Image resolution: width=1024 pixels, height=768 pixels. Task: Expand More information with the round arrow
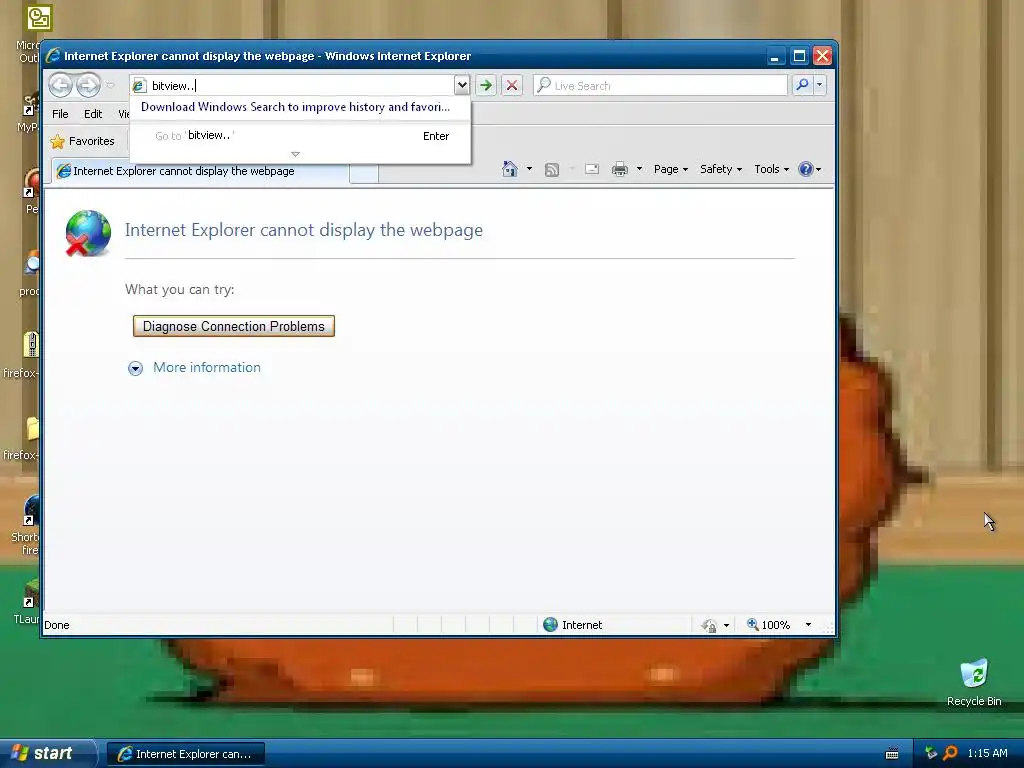135,368
